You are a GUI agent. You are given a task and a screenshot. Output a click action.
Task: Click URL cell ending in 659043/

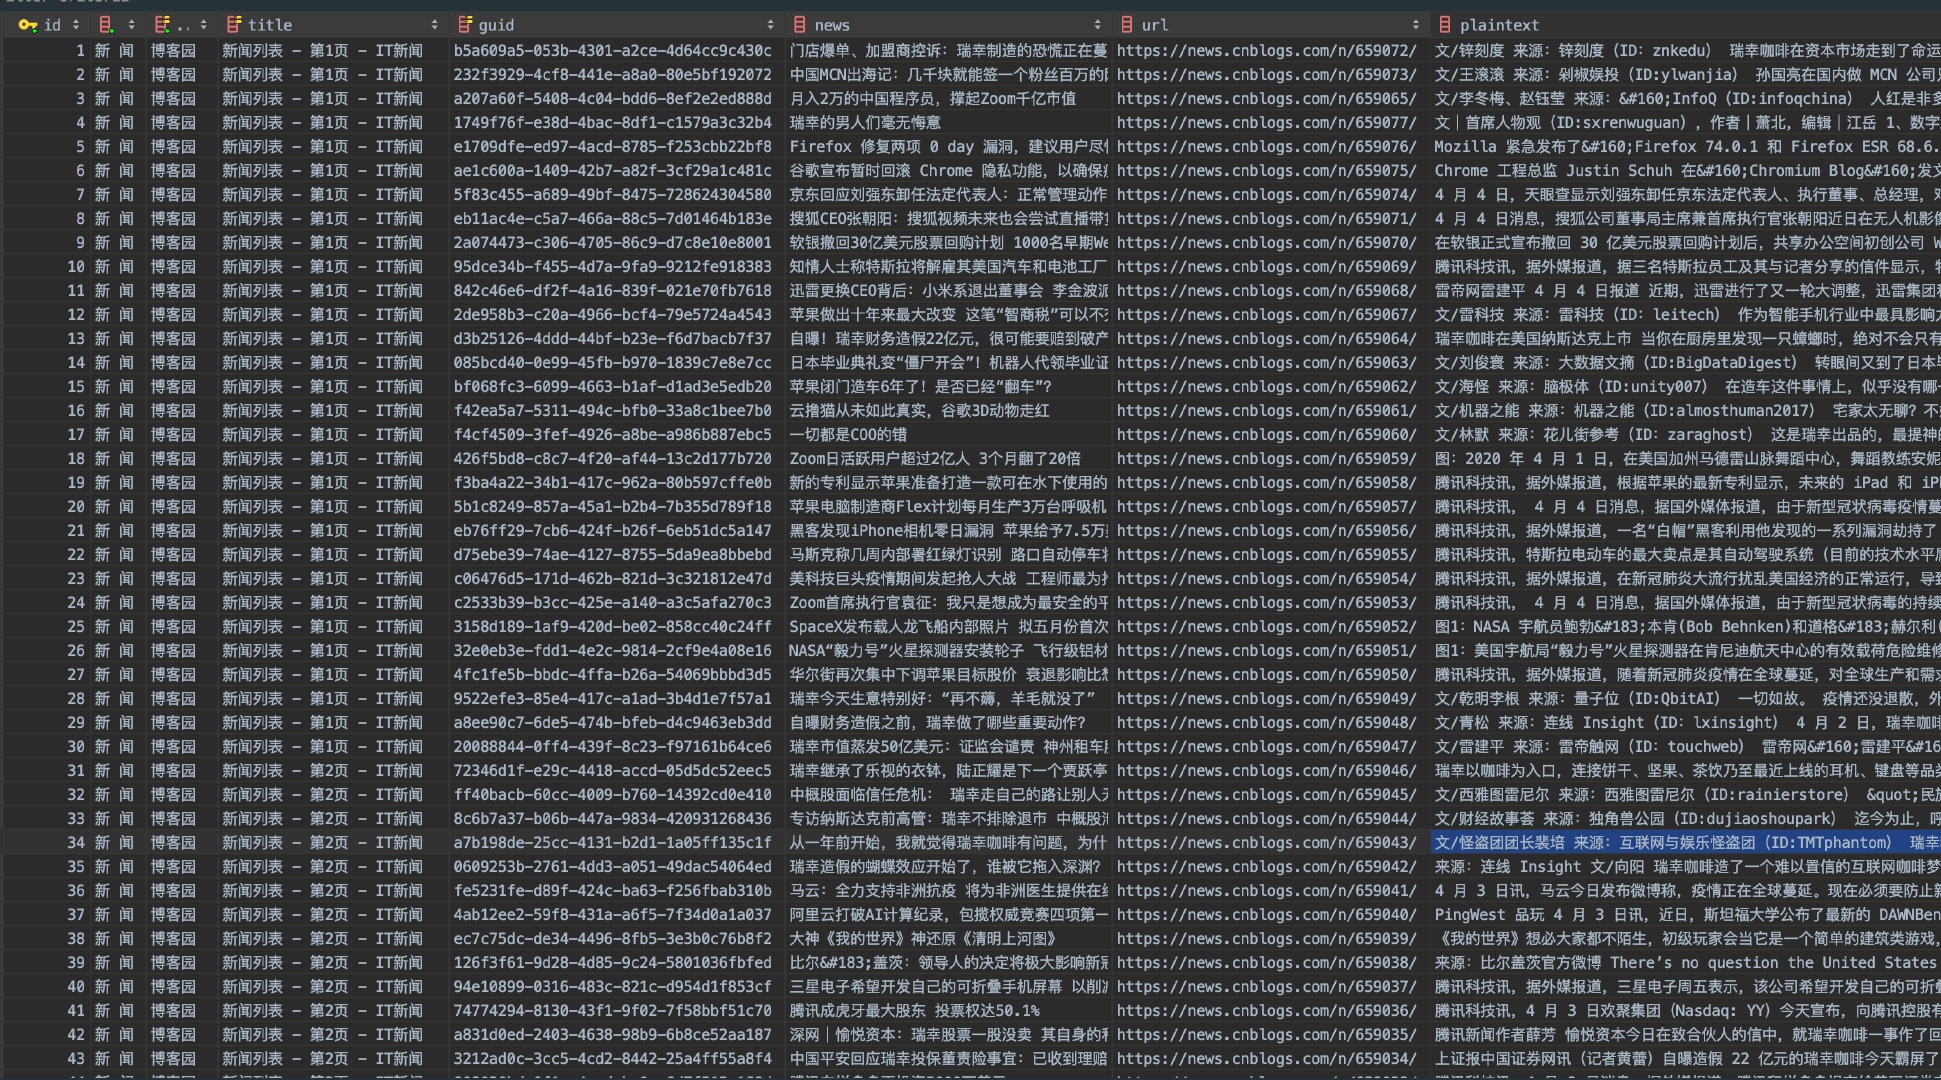point(1266,843)
